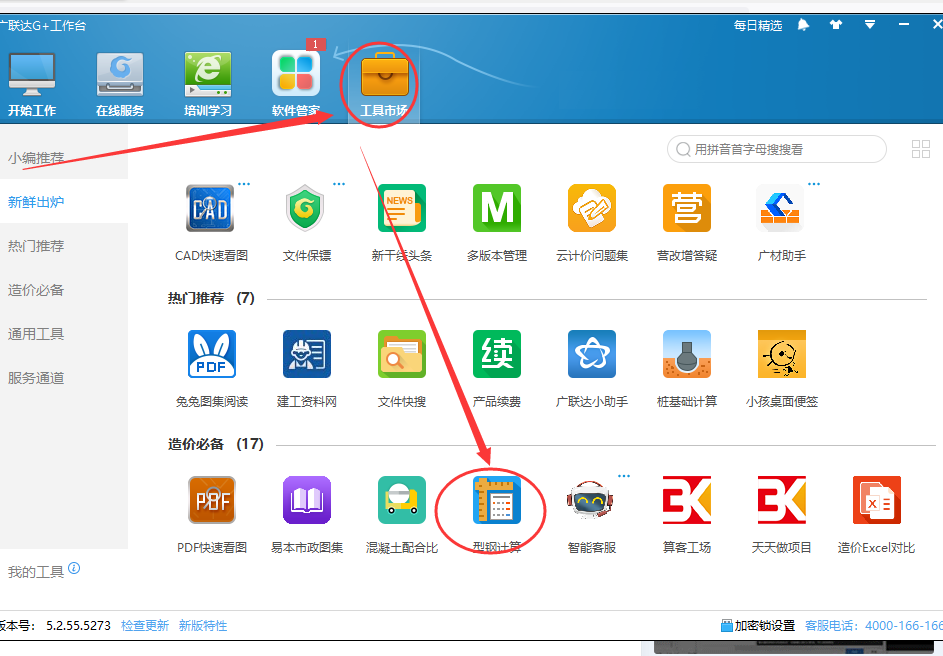Viewport: 943px width, 656px height.
Task: Click the version number 5.2.55.5273
Action: click(x=78, y=626)
